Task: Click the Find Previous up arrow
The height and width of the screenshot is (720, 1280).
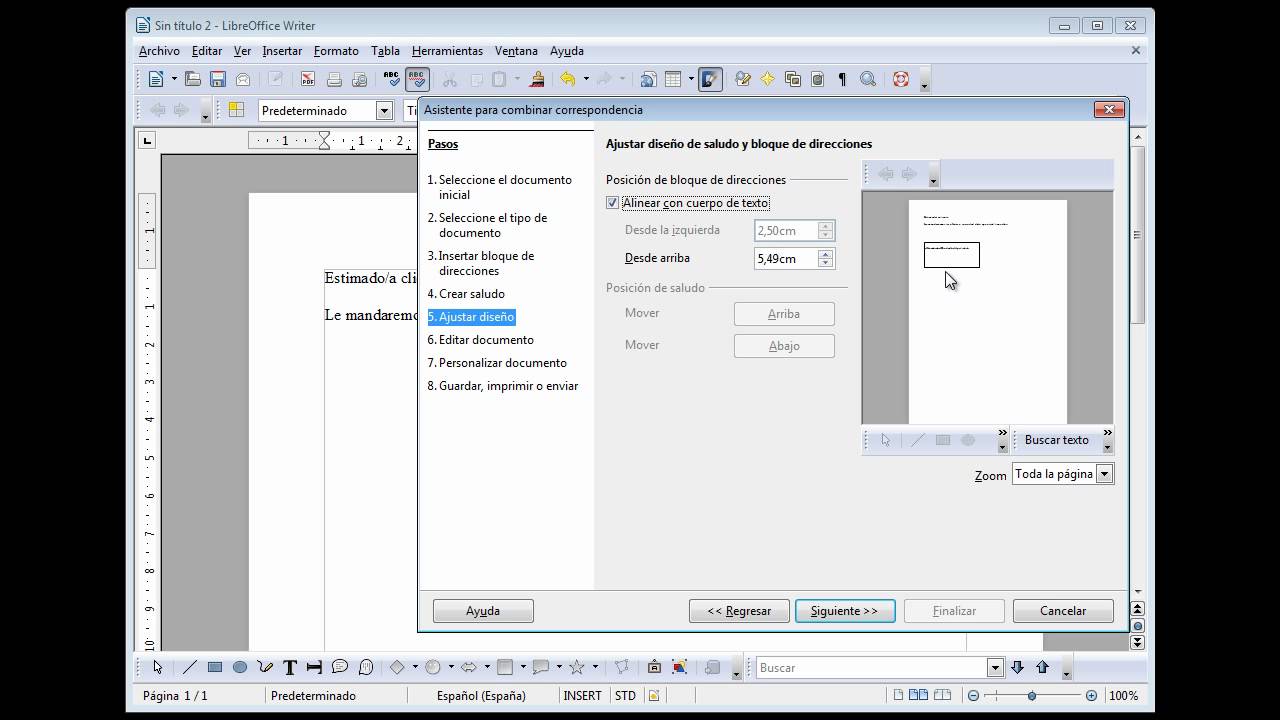Action: point(1042,667)
